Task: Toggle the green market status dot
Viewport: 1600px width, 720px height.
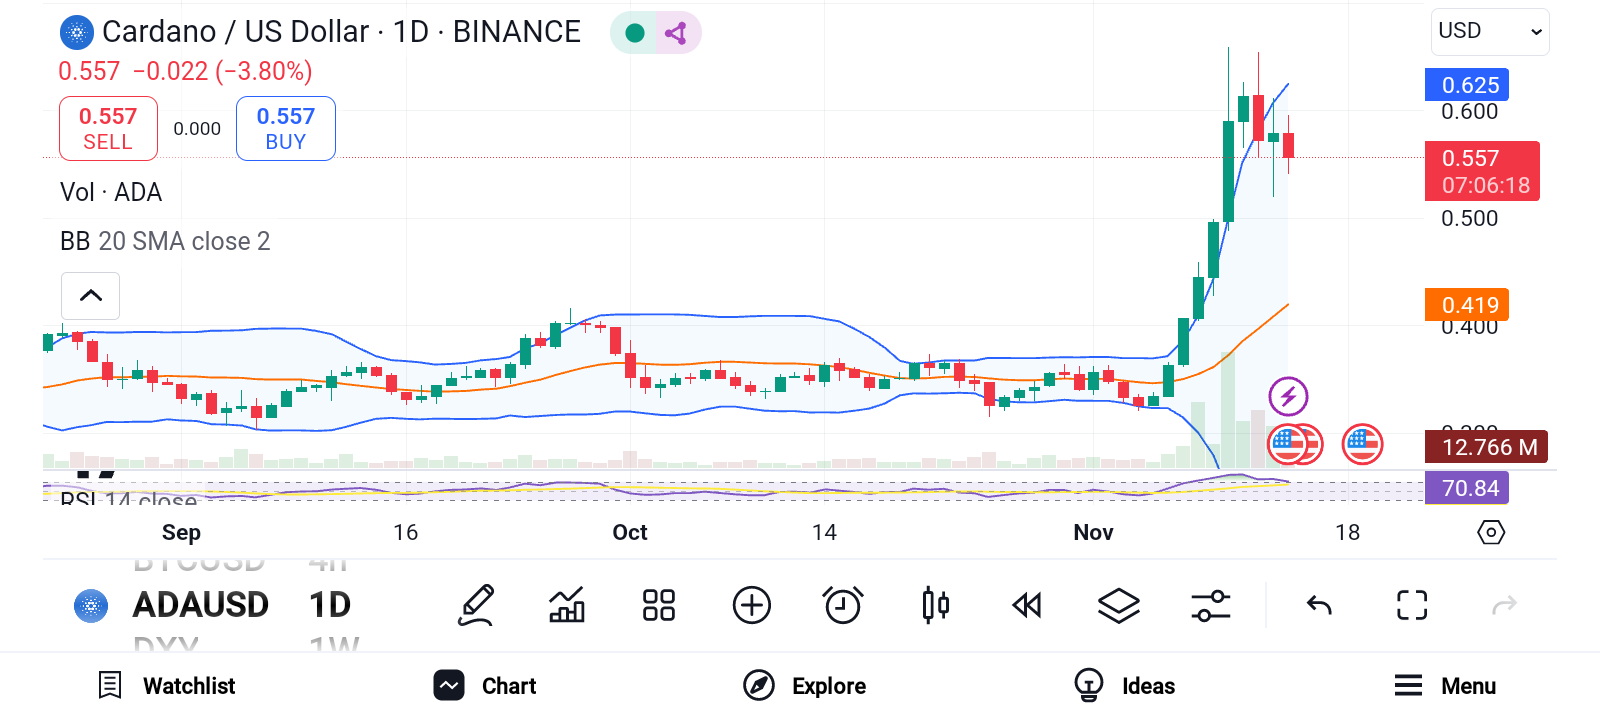Action: point(634,33)
